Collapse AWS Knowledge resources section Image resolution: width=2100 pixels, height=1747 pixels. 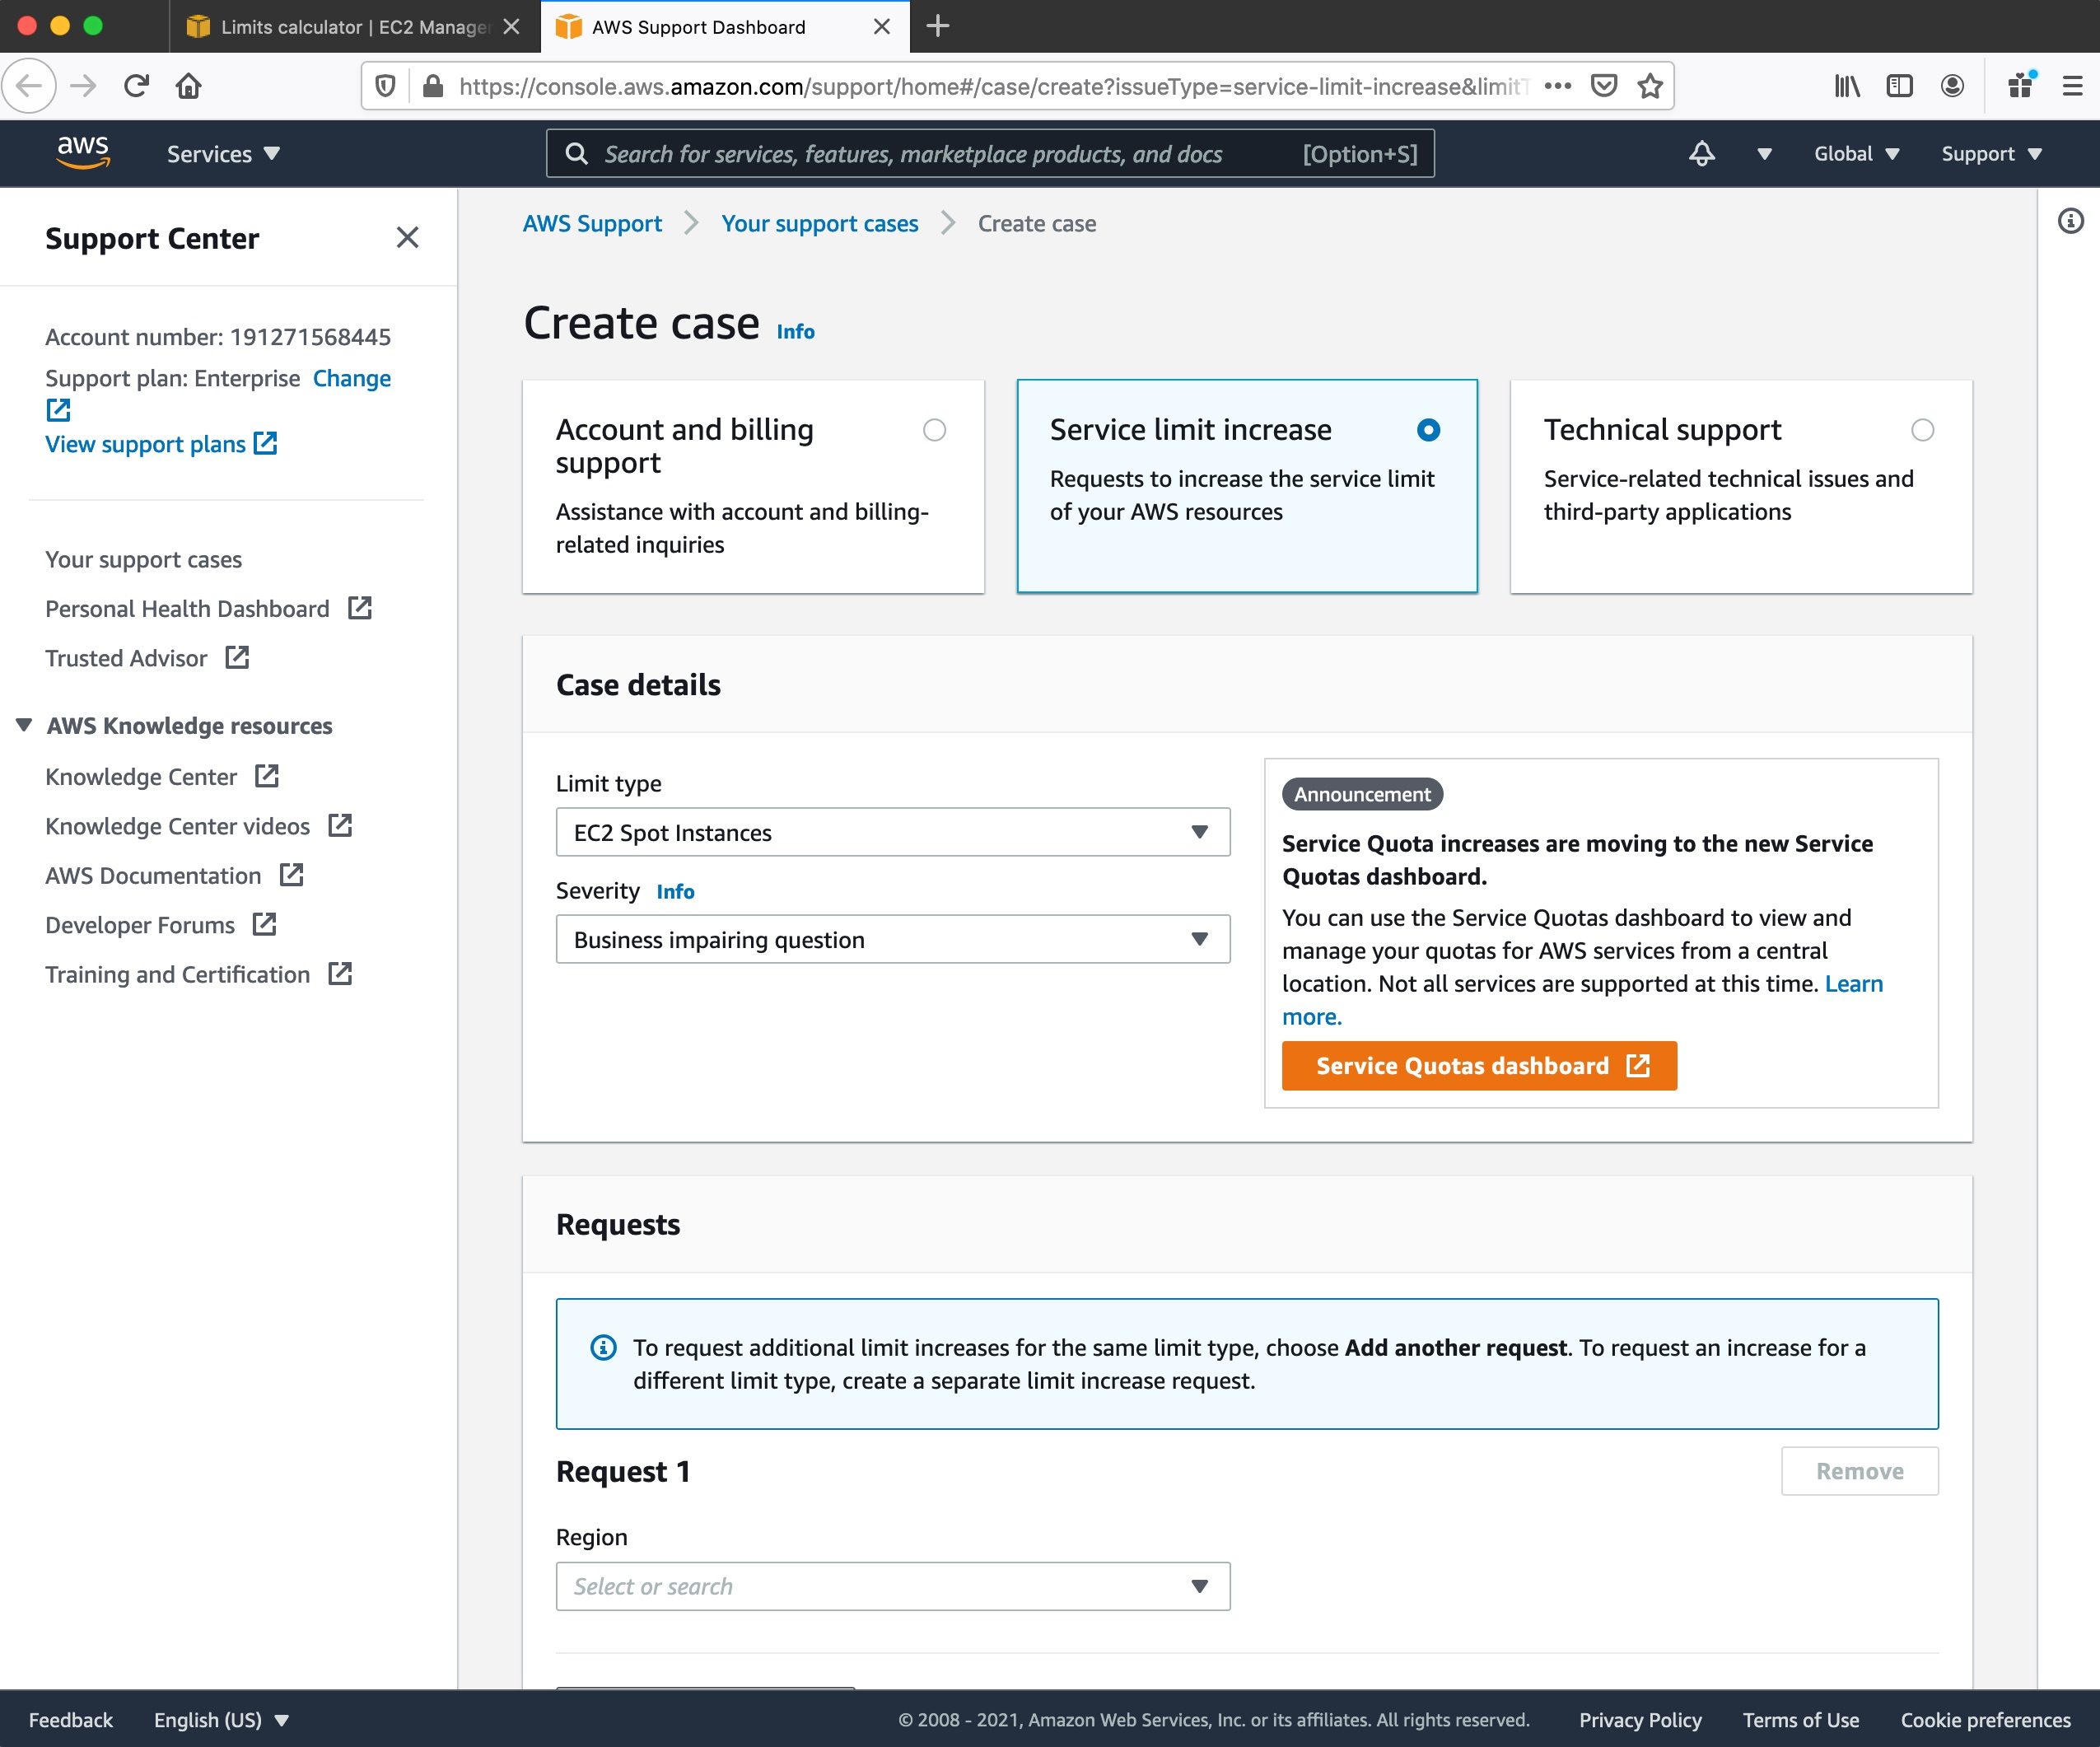(24, 725)
